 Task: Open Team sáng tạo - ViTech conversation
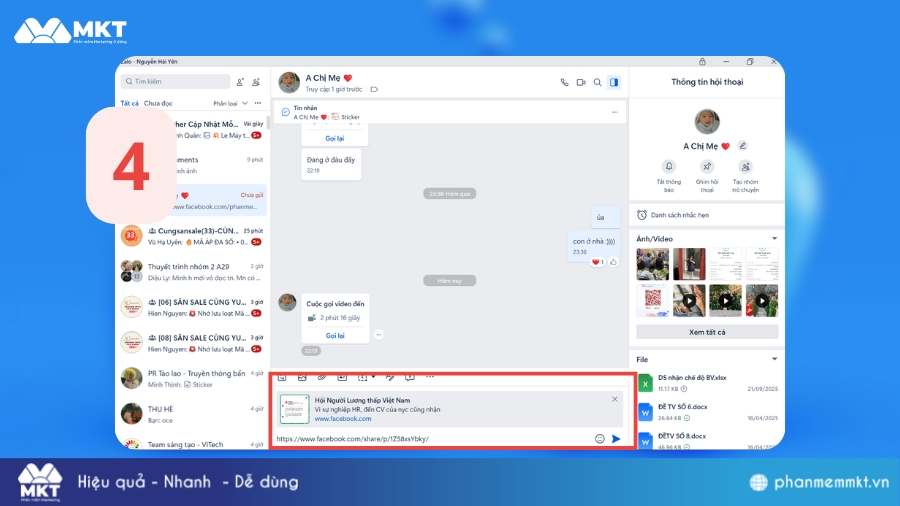(x=192, y=442)
